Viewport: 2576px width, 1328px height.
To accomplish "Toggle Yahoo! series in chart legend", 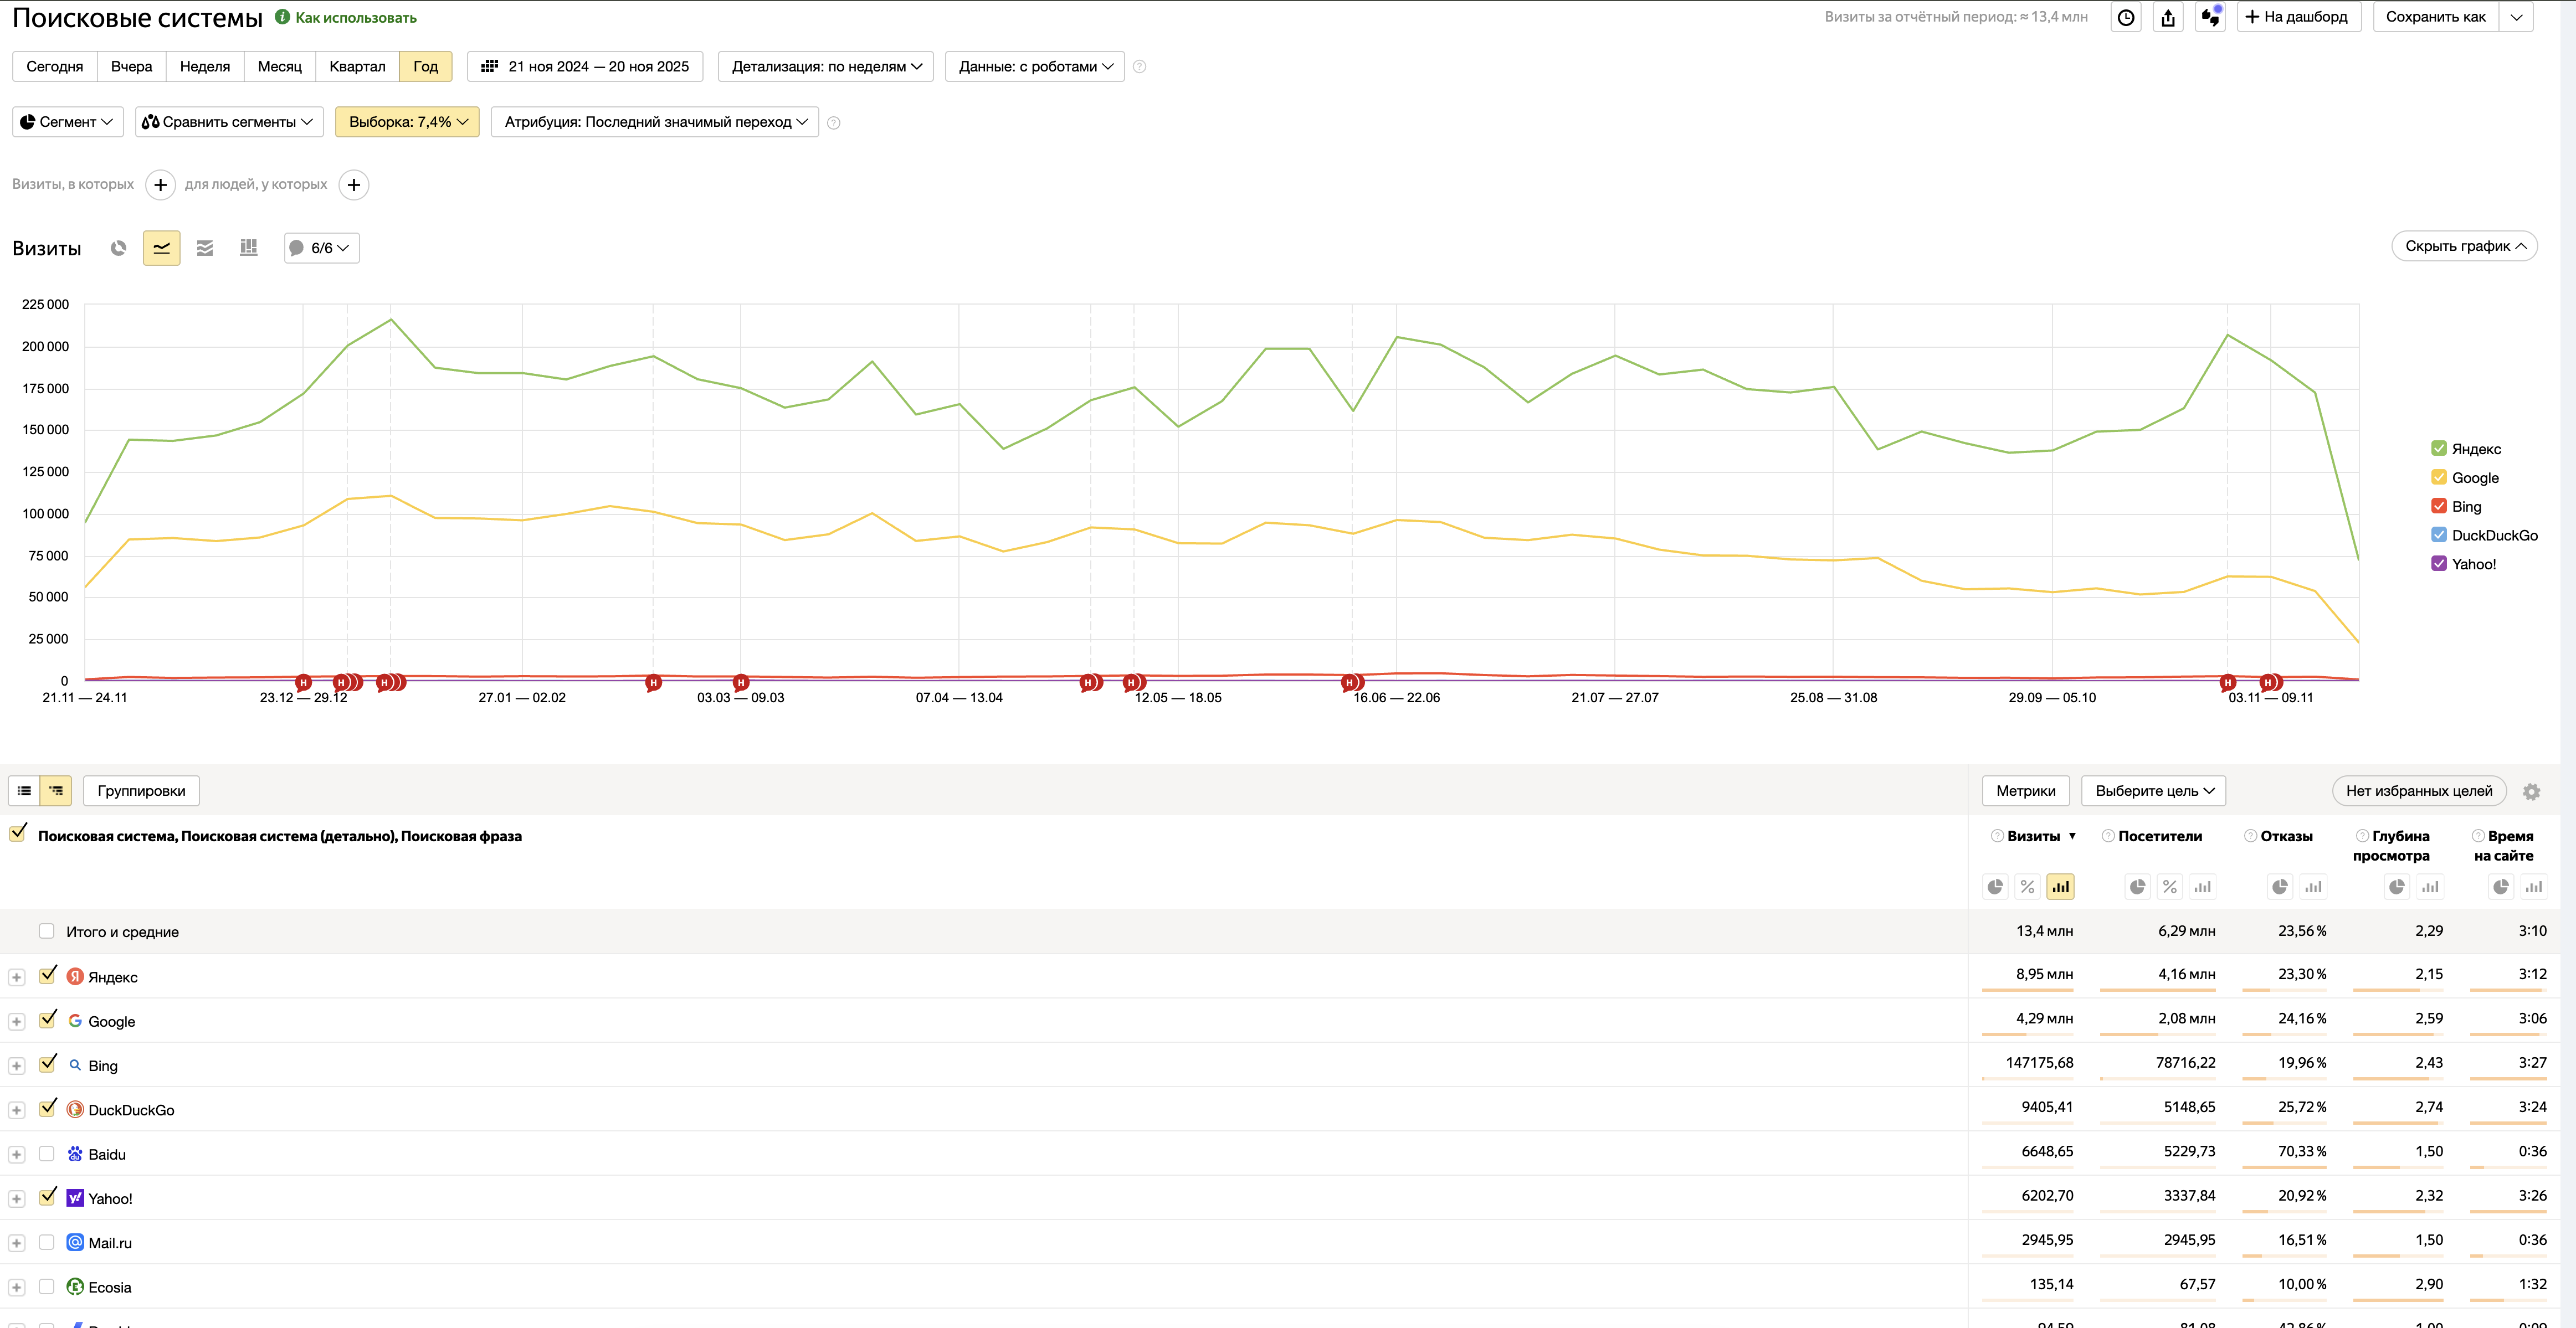I will [2439, 564].
